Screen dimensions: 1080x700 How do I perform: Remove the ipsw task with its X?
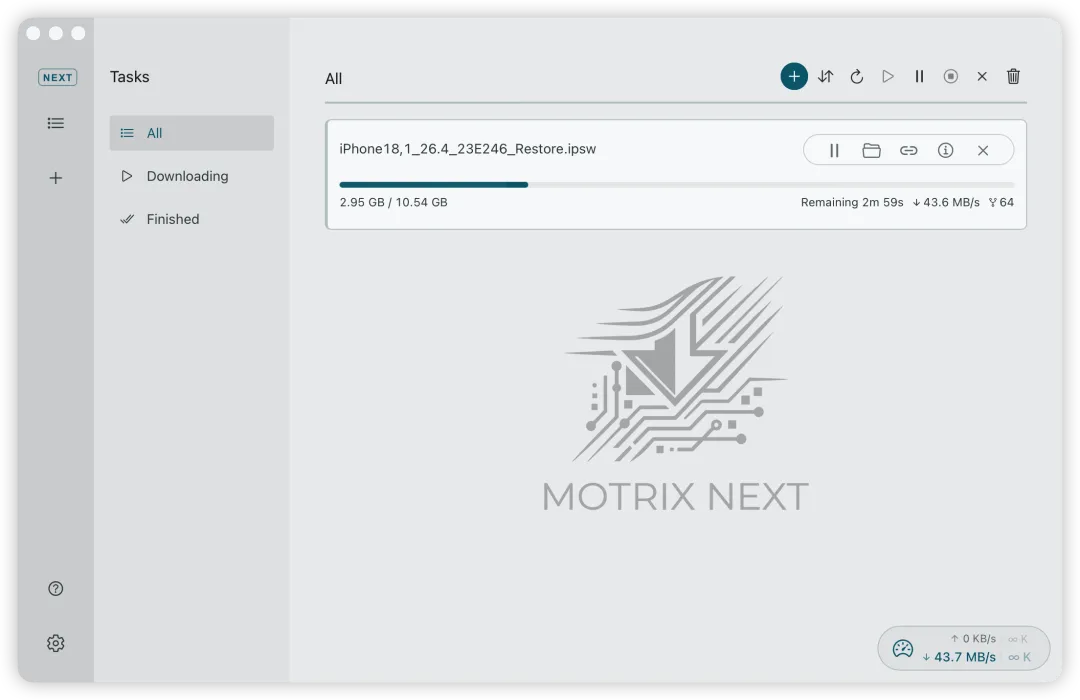[x=983, y=150]
